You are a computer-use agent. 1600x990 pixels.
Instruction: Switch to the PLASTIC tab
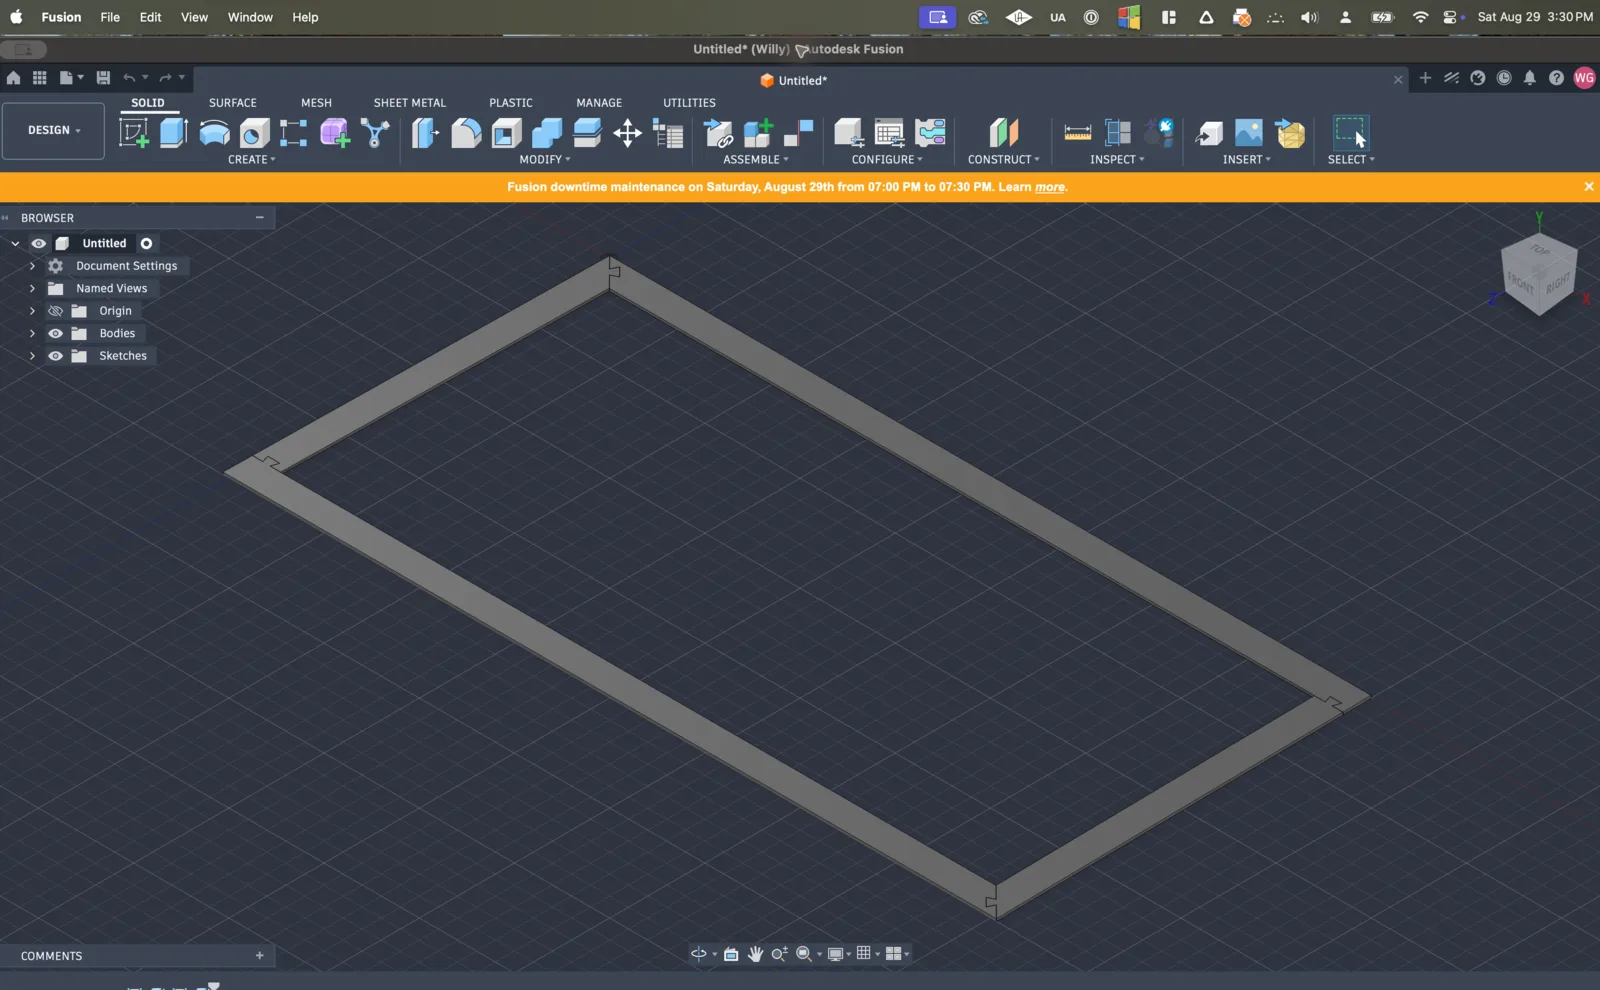tap(511, 102)
